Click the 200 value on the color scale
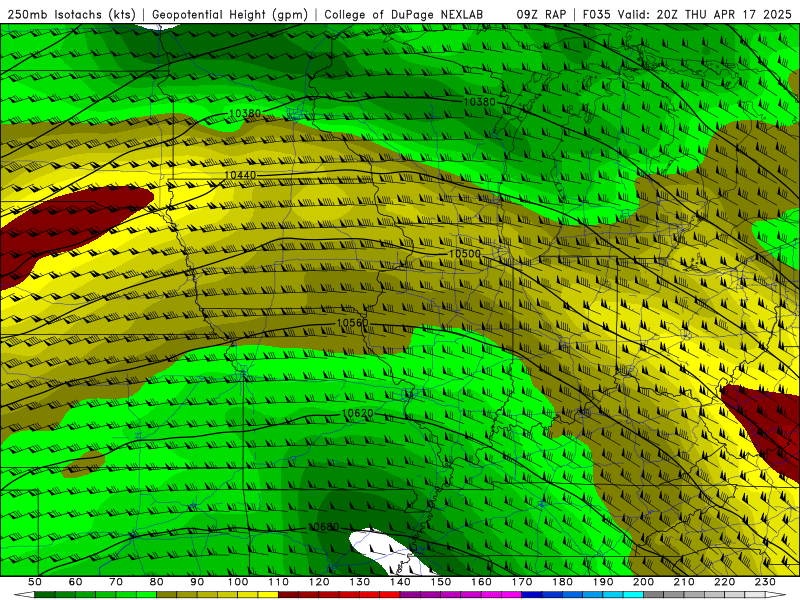The width and height of the screenshot is (800, 600). (x=644, y=582)
